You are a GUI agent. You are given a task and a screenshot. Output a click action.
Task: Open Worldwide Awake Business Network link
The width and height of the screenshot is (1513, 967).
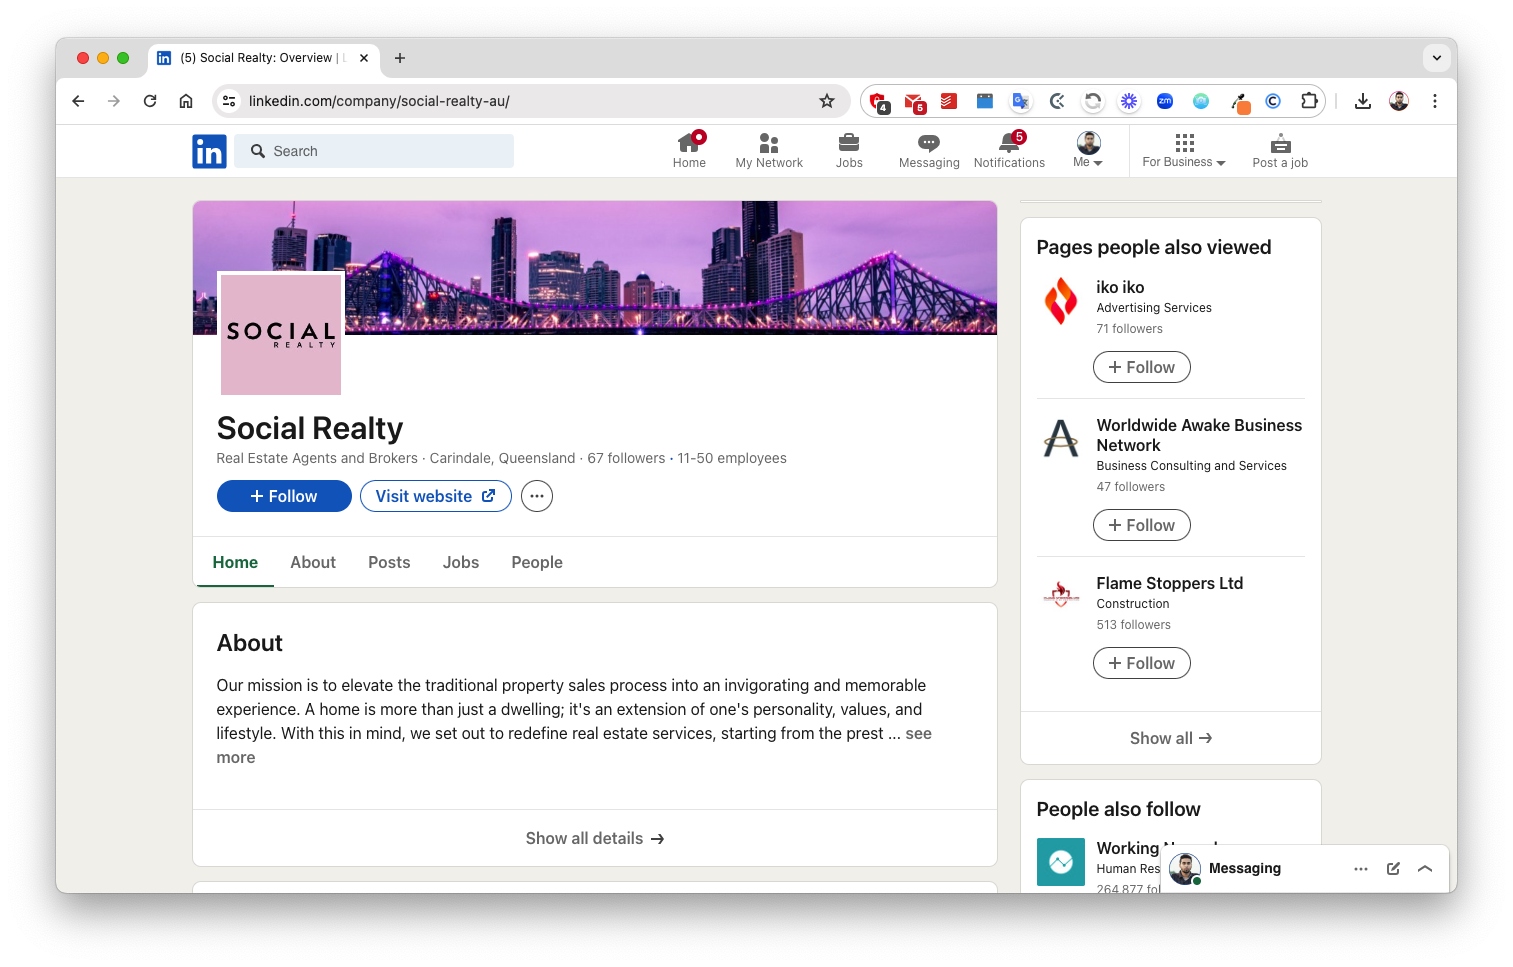click(x=1199, y=435)
